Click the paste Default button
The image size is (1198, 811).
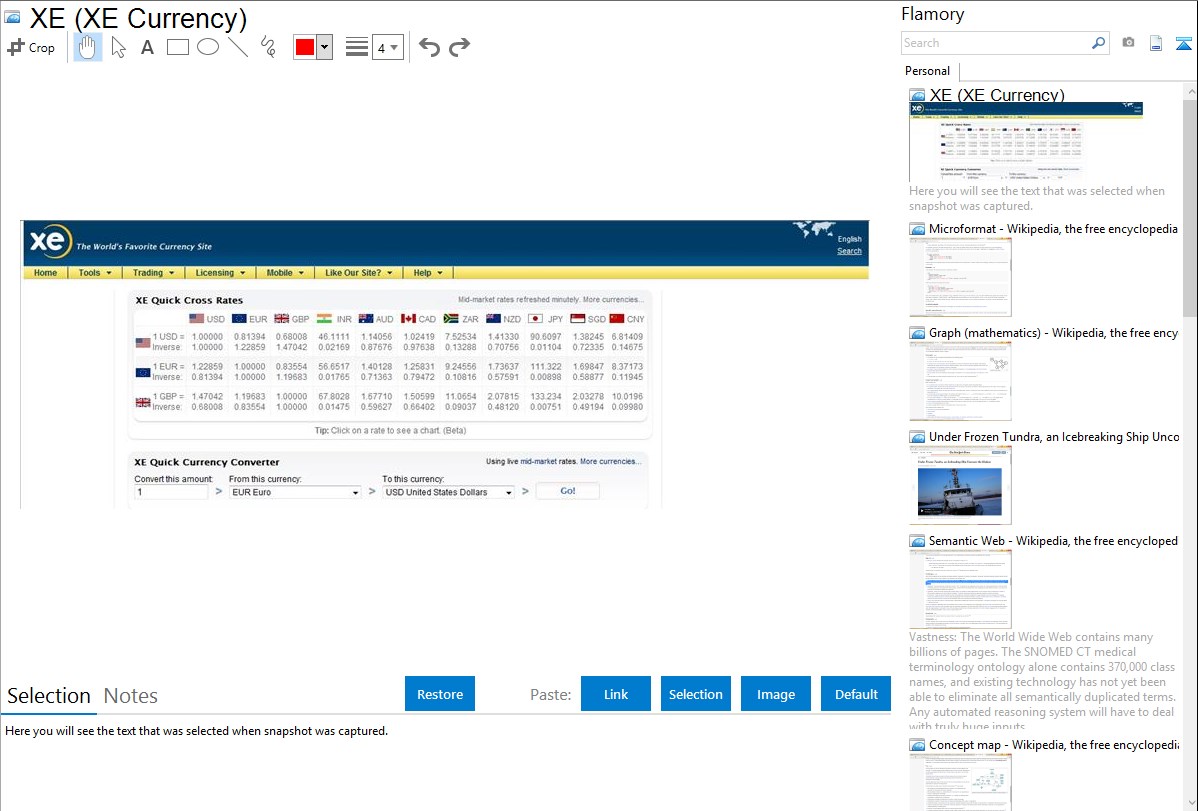click(x=856, y=694)
